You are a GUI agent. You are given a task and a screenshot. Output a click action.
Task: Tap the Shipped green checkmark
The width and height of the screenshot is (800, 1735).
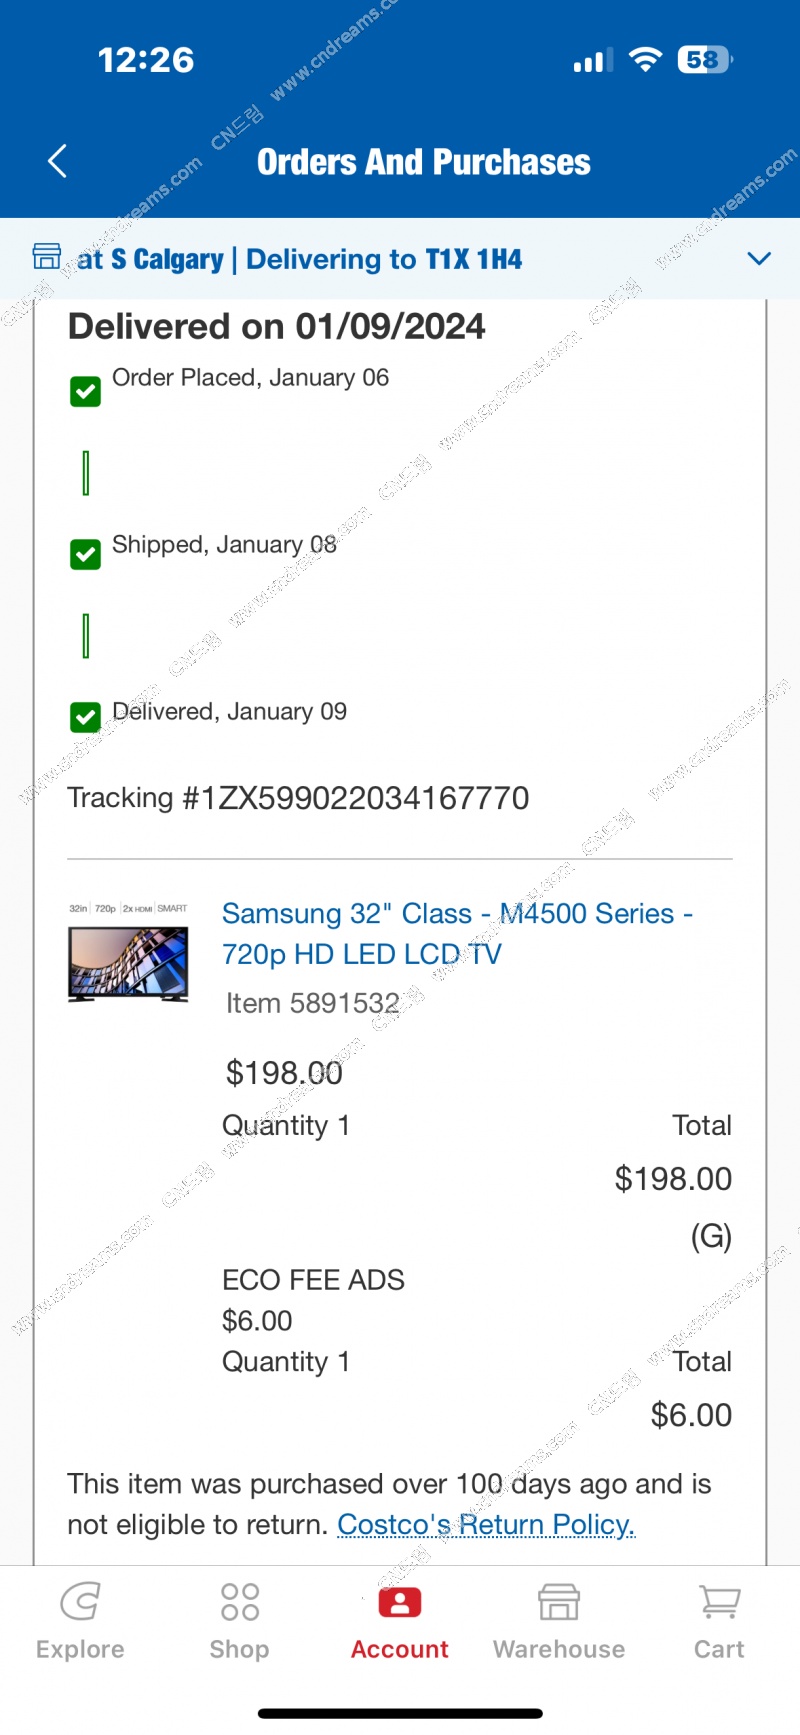pos(86,554)
